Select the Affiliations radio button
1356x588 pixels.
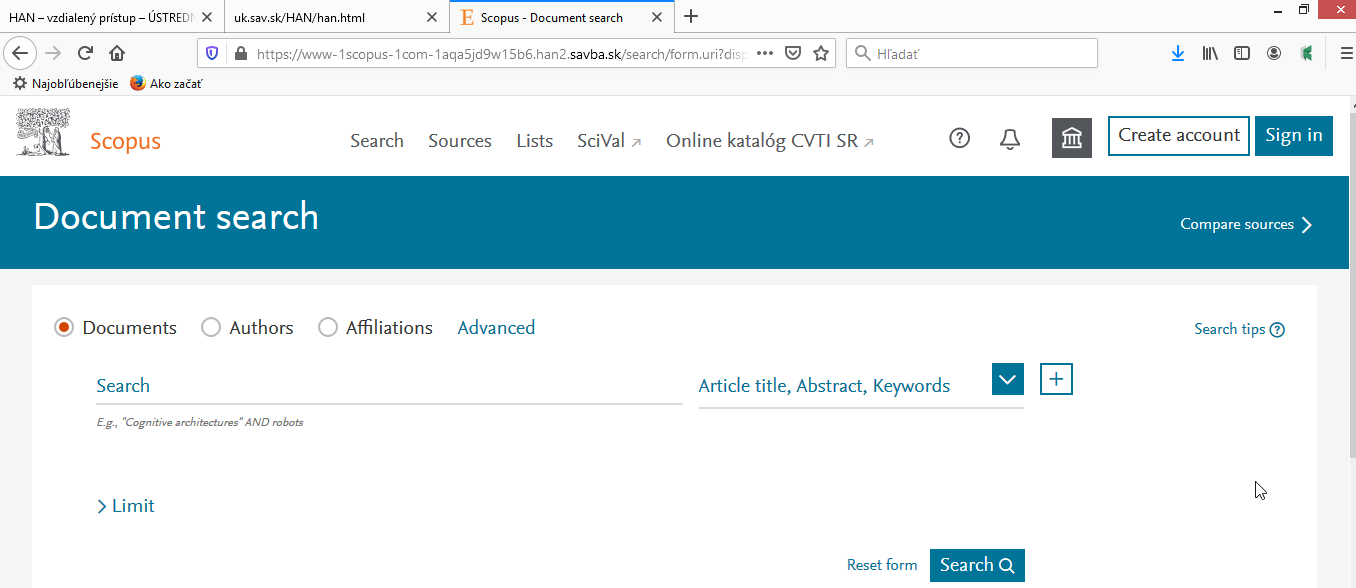pyautogui.click(x=327, y=327)
